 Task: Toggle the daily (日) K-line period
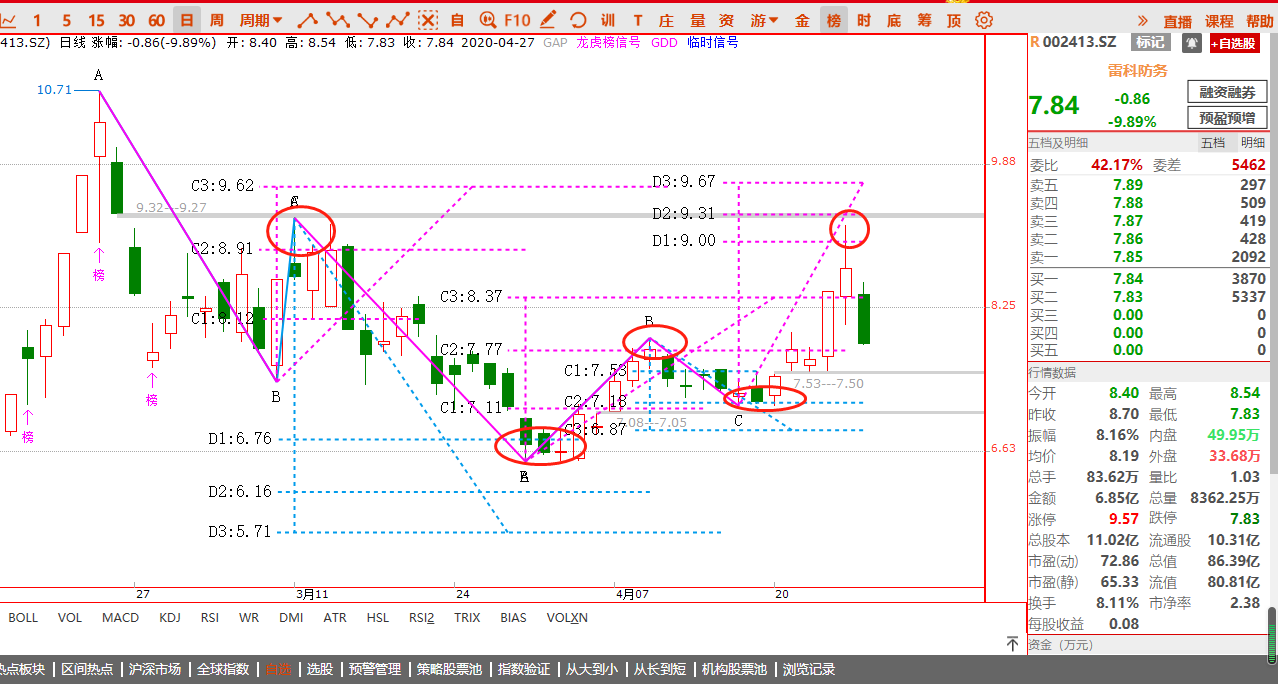pyautogui.click(x=187, y=19)
